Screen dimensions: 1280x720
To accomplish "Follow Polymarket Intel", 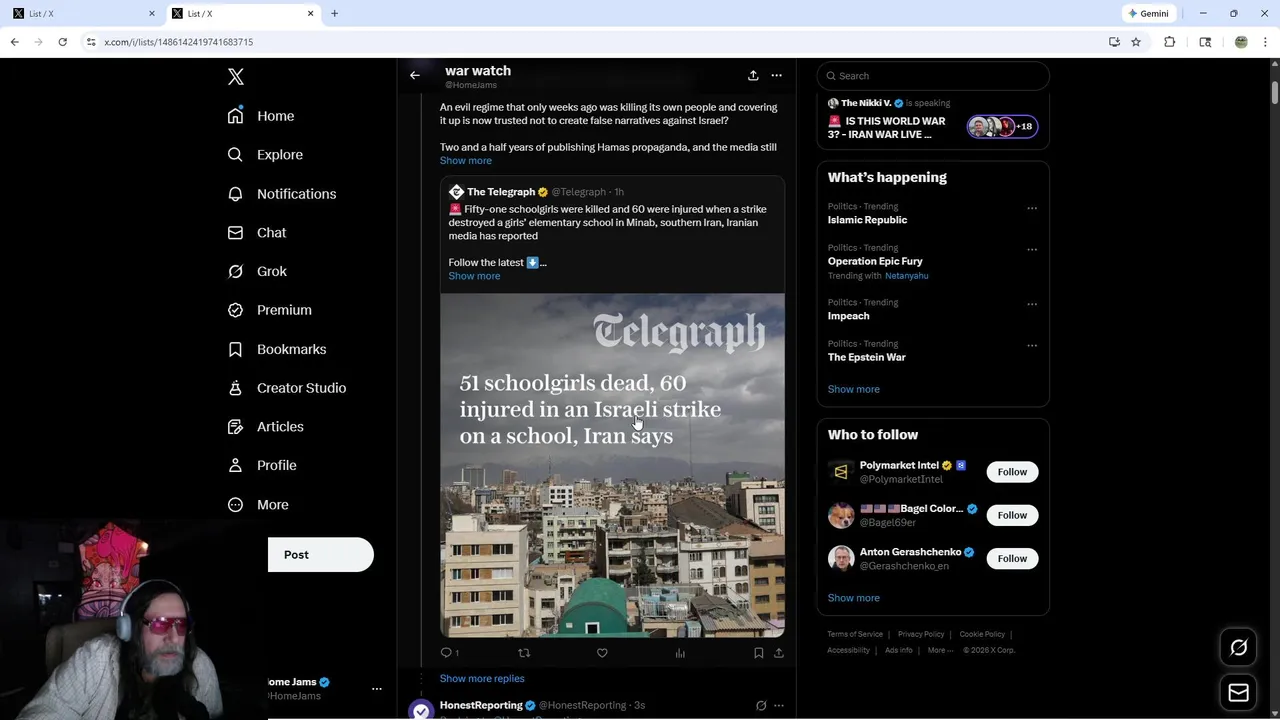I will click(x=1012, y=472).
